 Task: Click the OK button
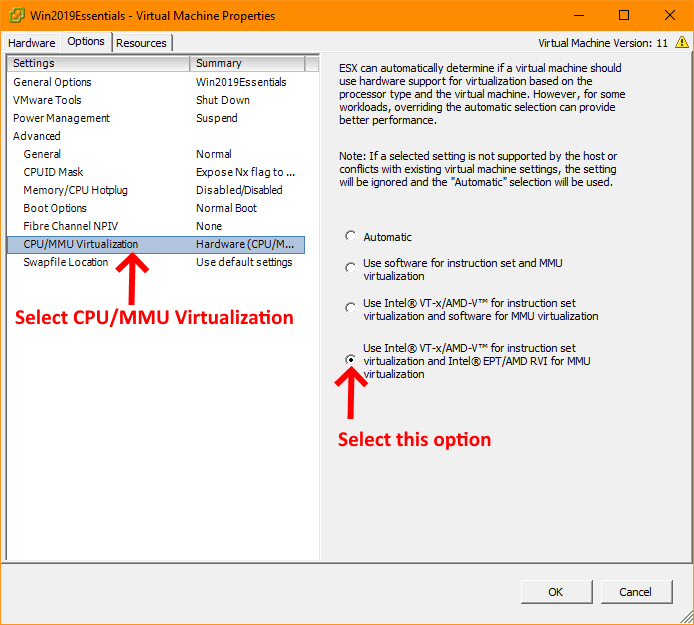pos(556,592)
